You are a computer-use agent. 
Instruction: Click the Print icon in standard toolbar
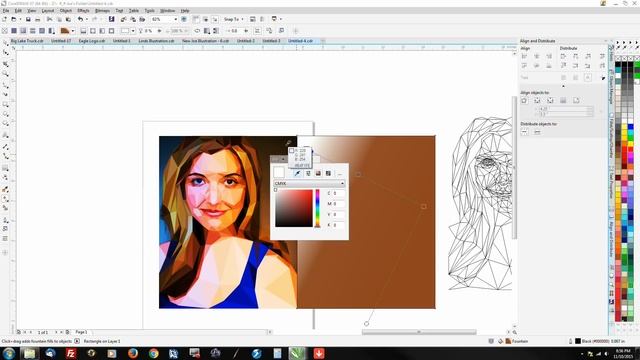tap(38, 19)
